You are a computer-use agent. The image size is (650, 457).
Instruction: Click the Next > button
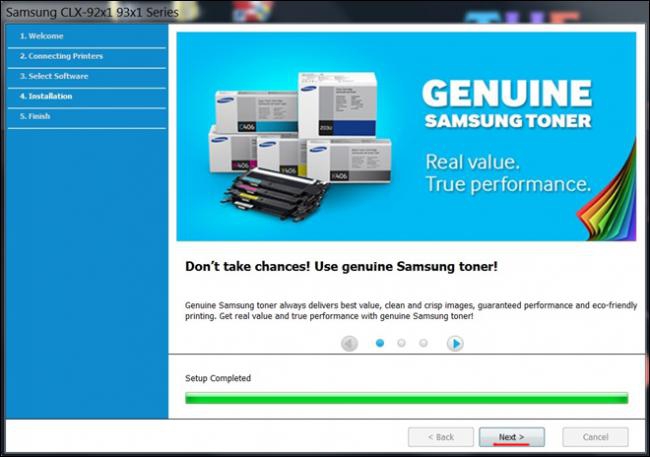(512, 437)
